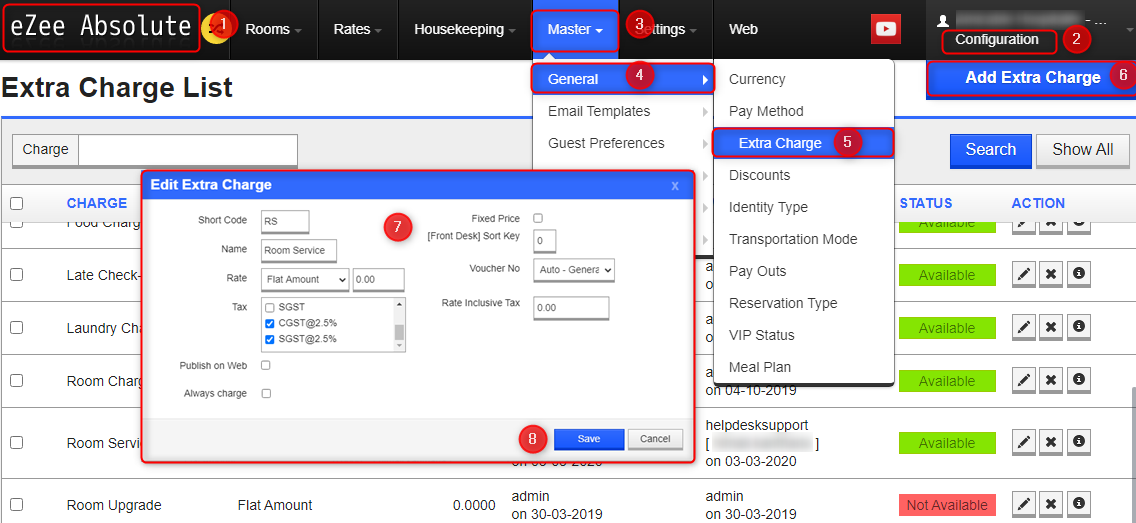Click the Tax list scroll-up arrow
Viewport: 1136px width, 523px height.
tap(398, 304)
